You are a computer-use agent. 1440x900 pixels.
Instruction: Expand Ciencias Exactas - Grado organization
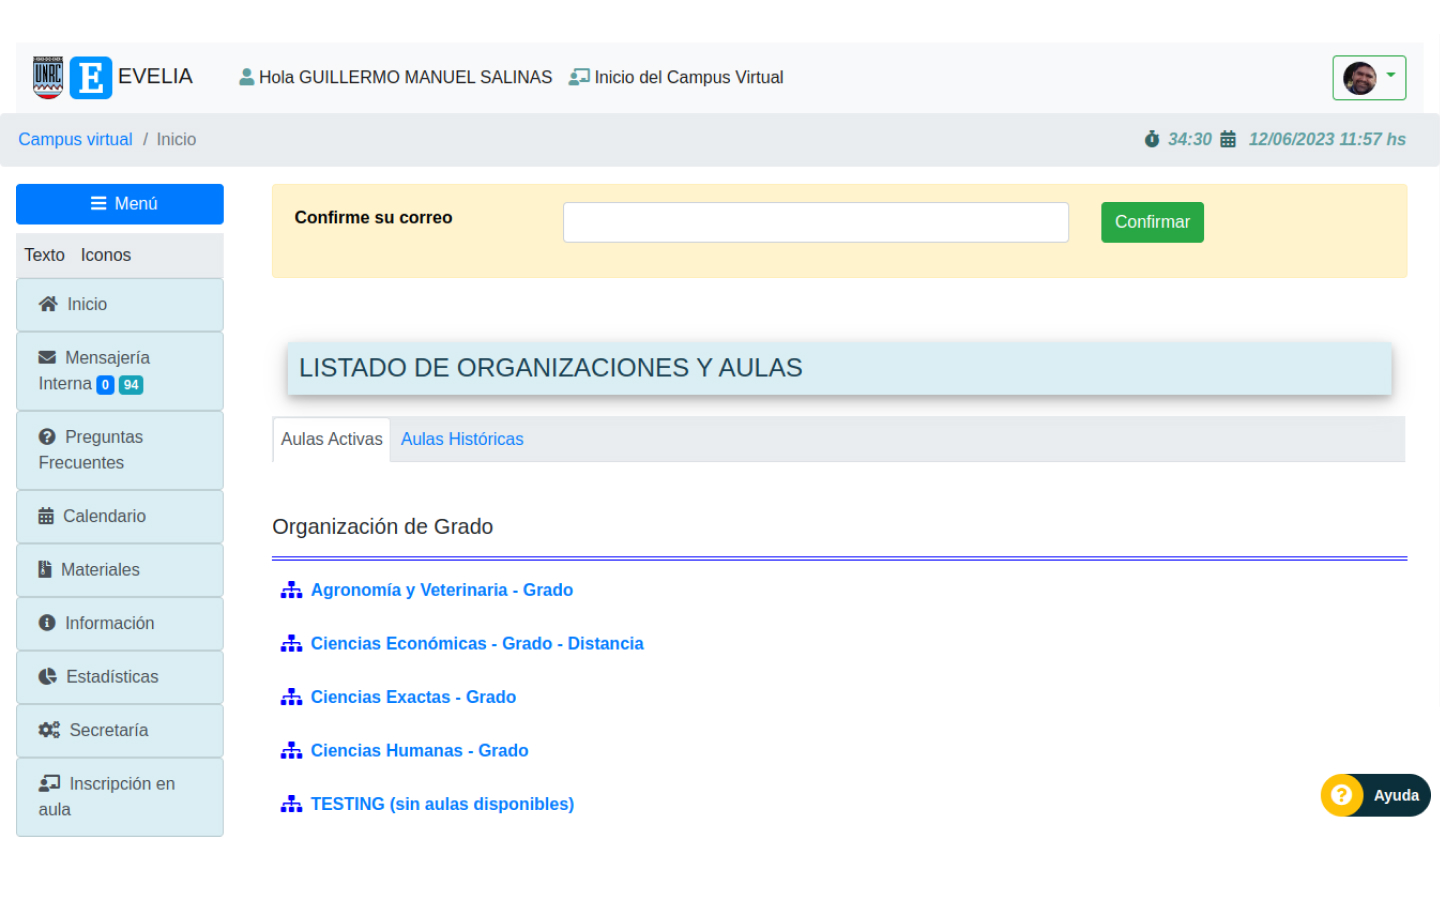413,697
